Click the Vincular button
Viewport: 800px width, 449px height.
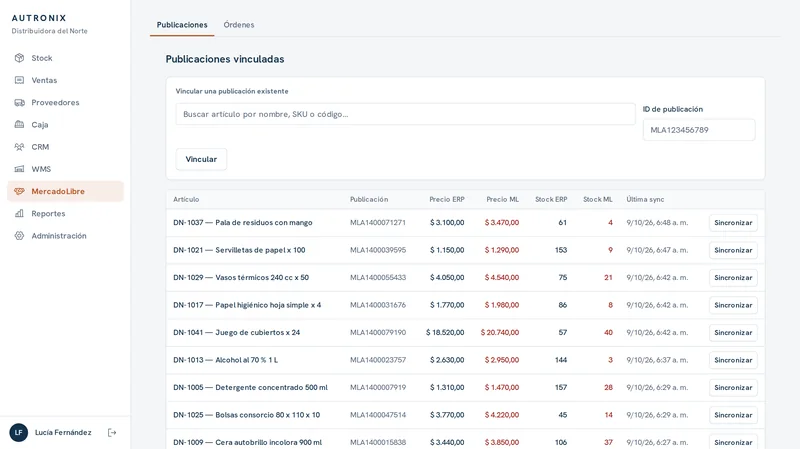click(x=201, y=159)
